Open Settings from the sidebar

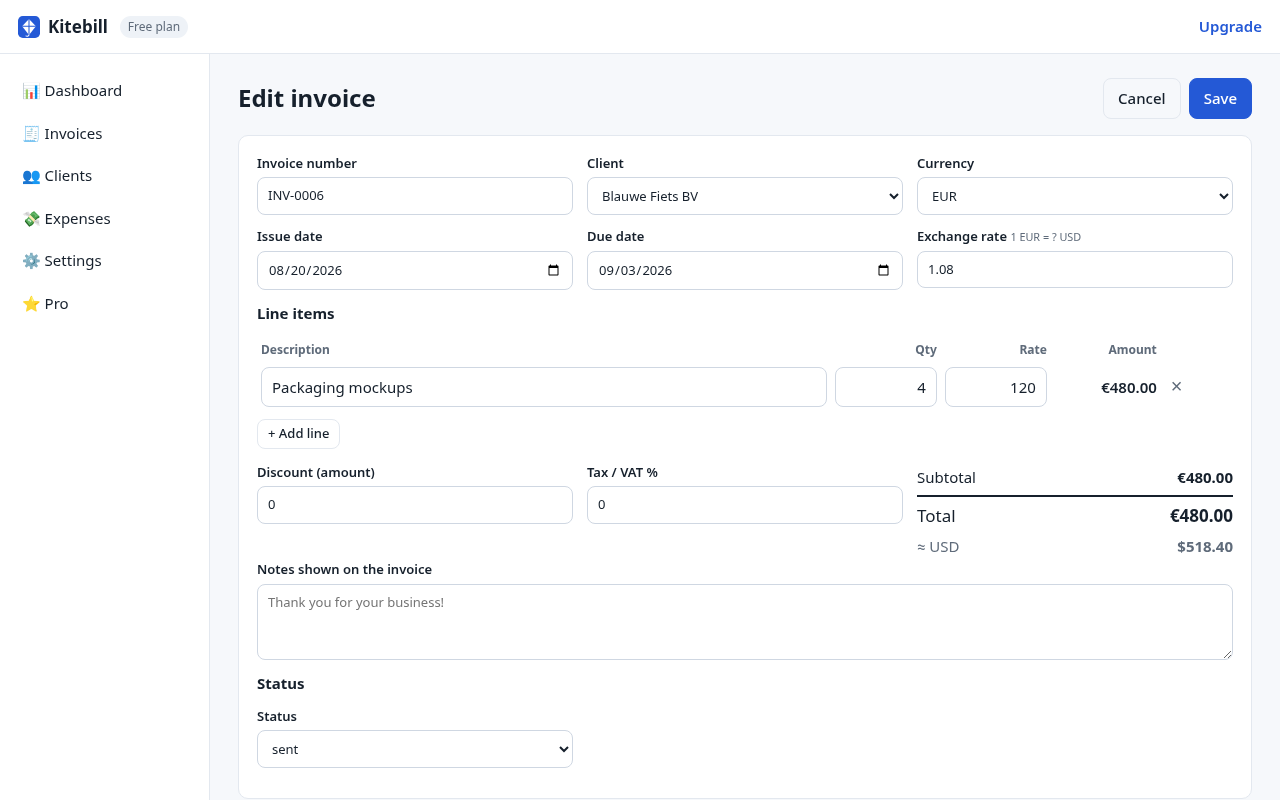click(x=105, y=261)
